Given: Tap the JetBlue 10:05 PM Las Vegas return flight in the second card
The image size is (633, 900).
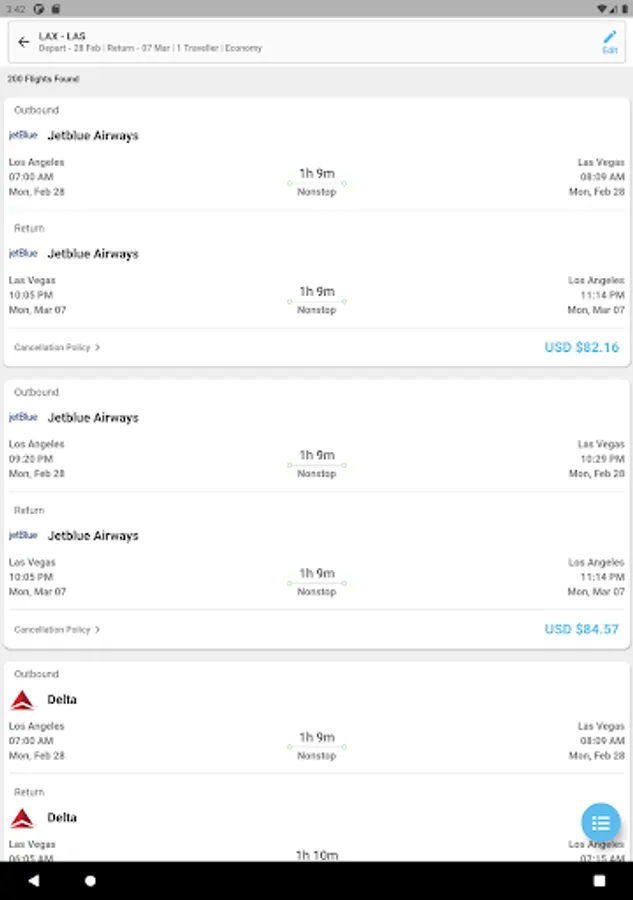Looking at the screenshot, I should [316, 577].
